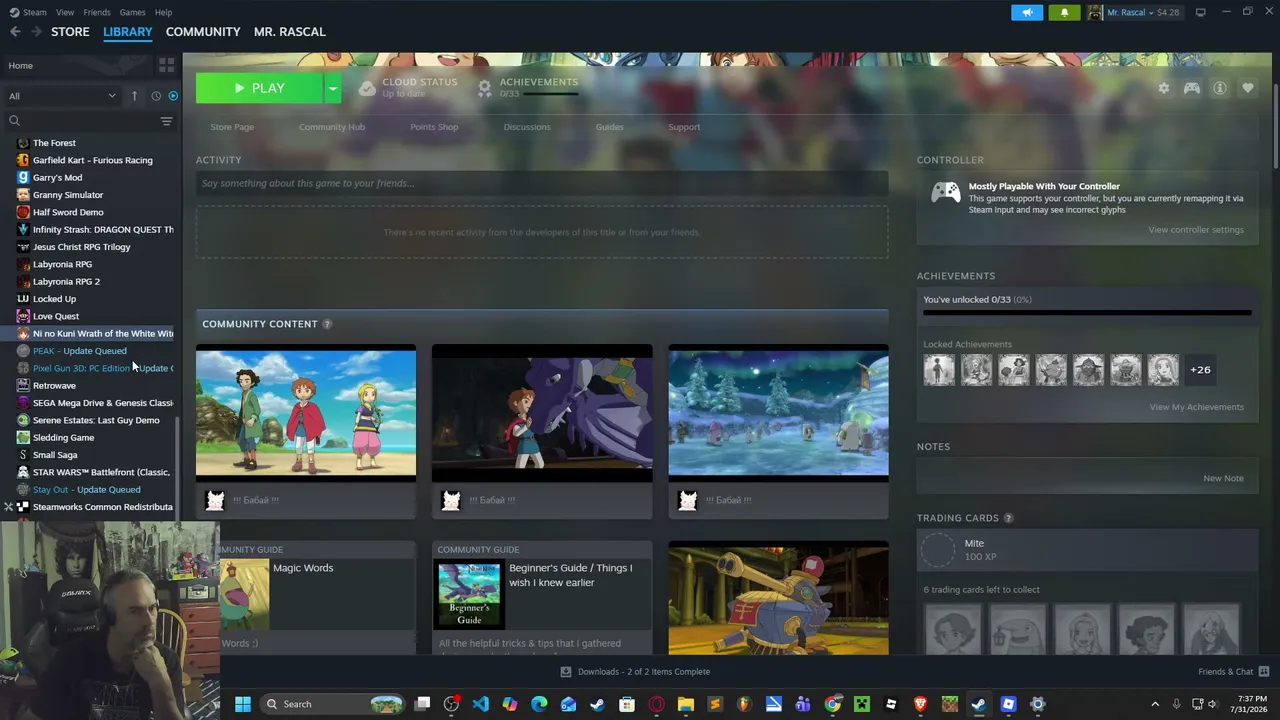This screenshot has width=1280, height=720.
Task: Click the library search magnifier icon
Action: coord(14,121)
